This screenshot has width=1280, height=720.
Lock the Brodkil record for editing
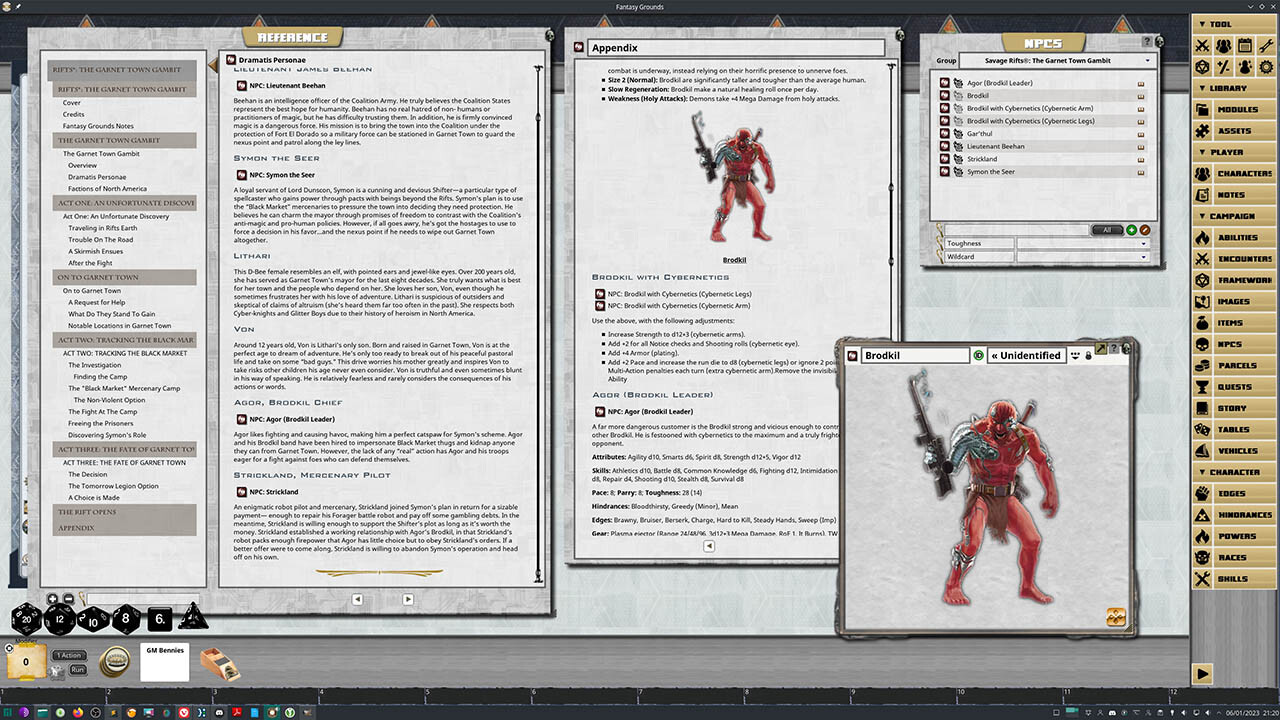1089,355
